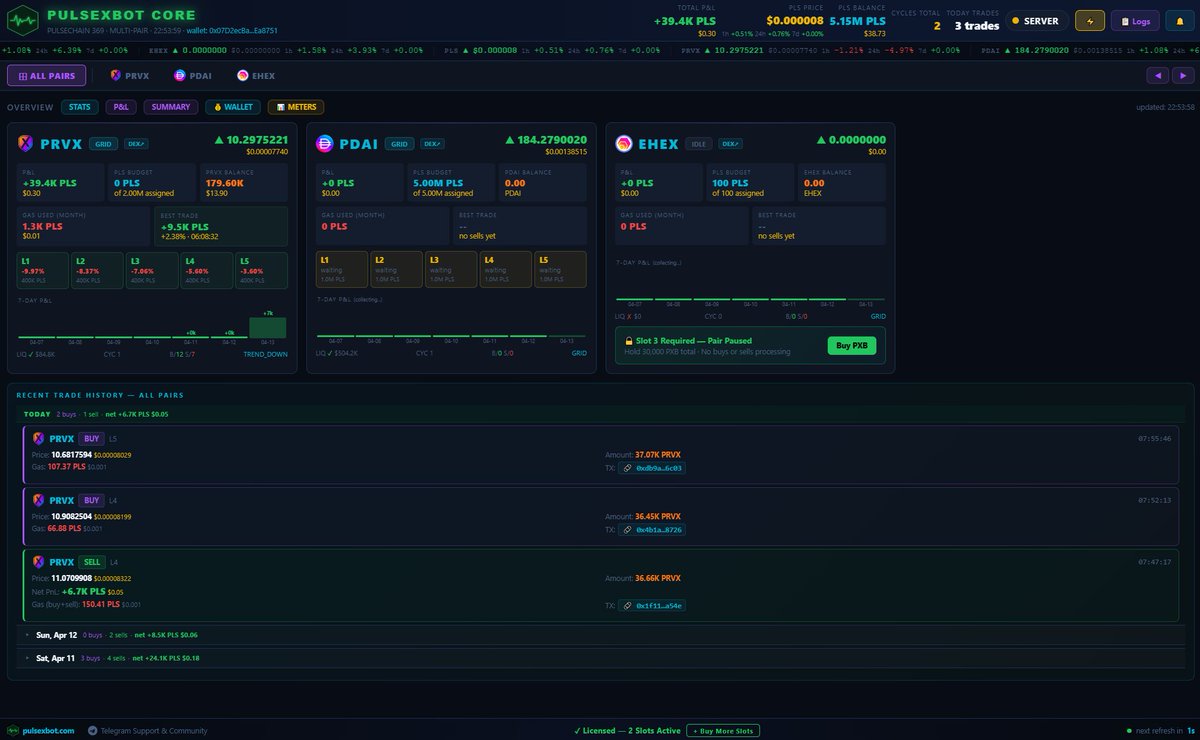Click the IDLE badge on EHEX card
Viewport: 1200px width, 740px height.
699,144
